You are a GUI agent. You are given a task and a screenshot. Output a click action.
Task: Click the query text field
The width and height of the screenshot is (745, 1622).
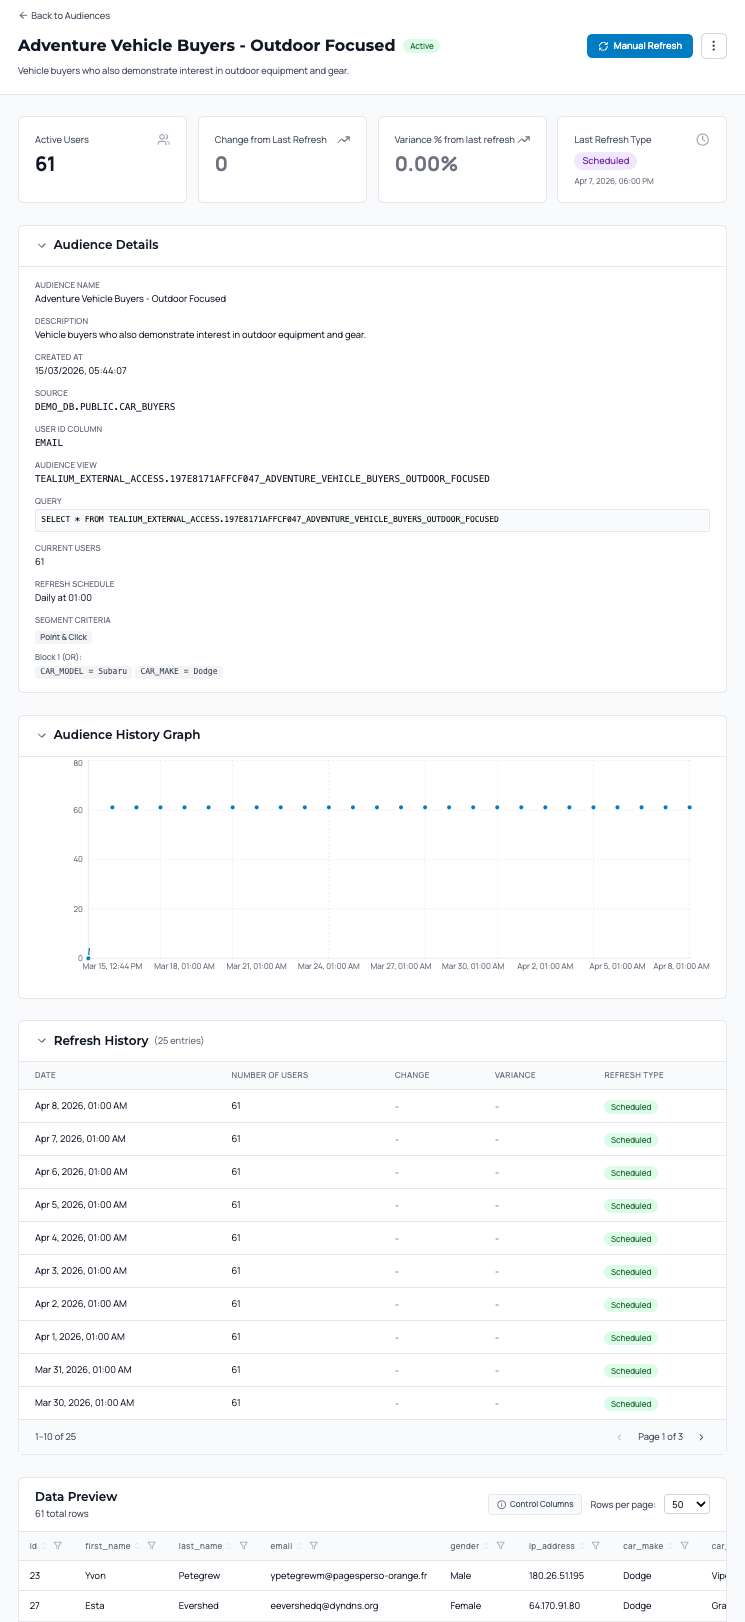pos(372,520)
